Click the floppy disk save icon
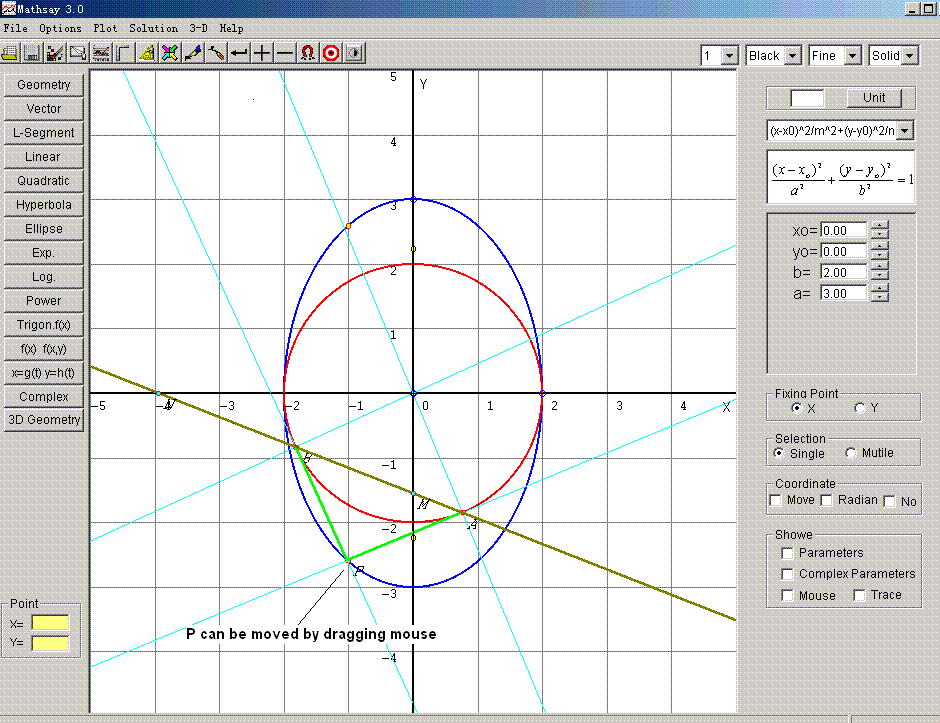This screenshot has width=940, height=723. (x=32, y=53)
